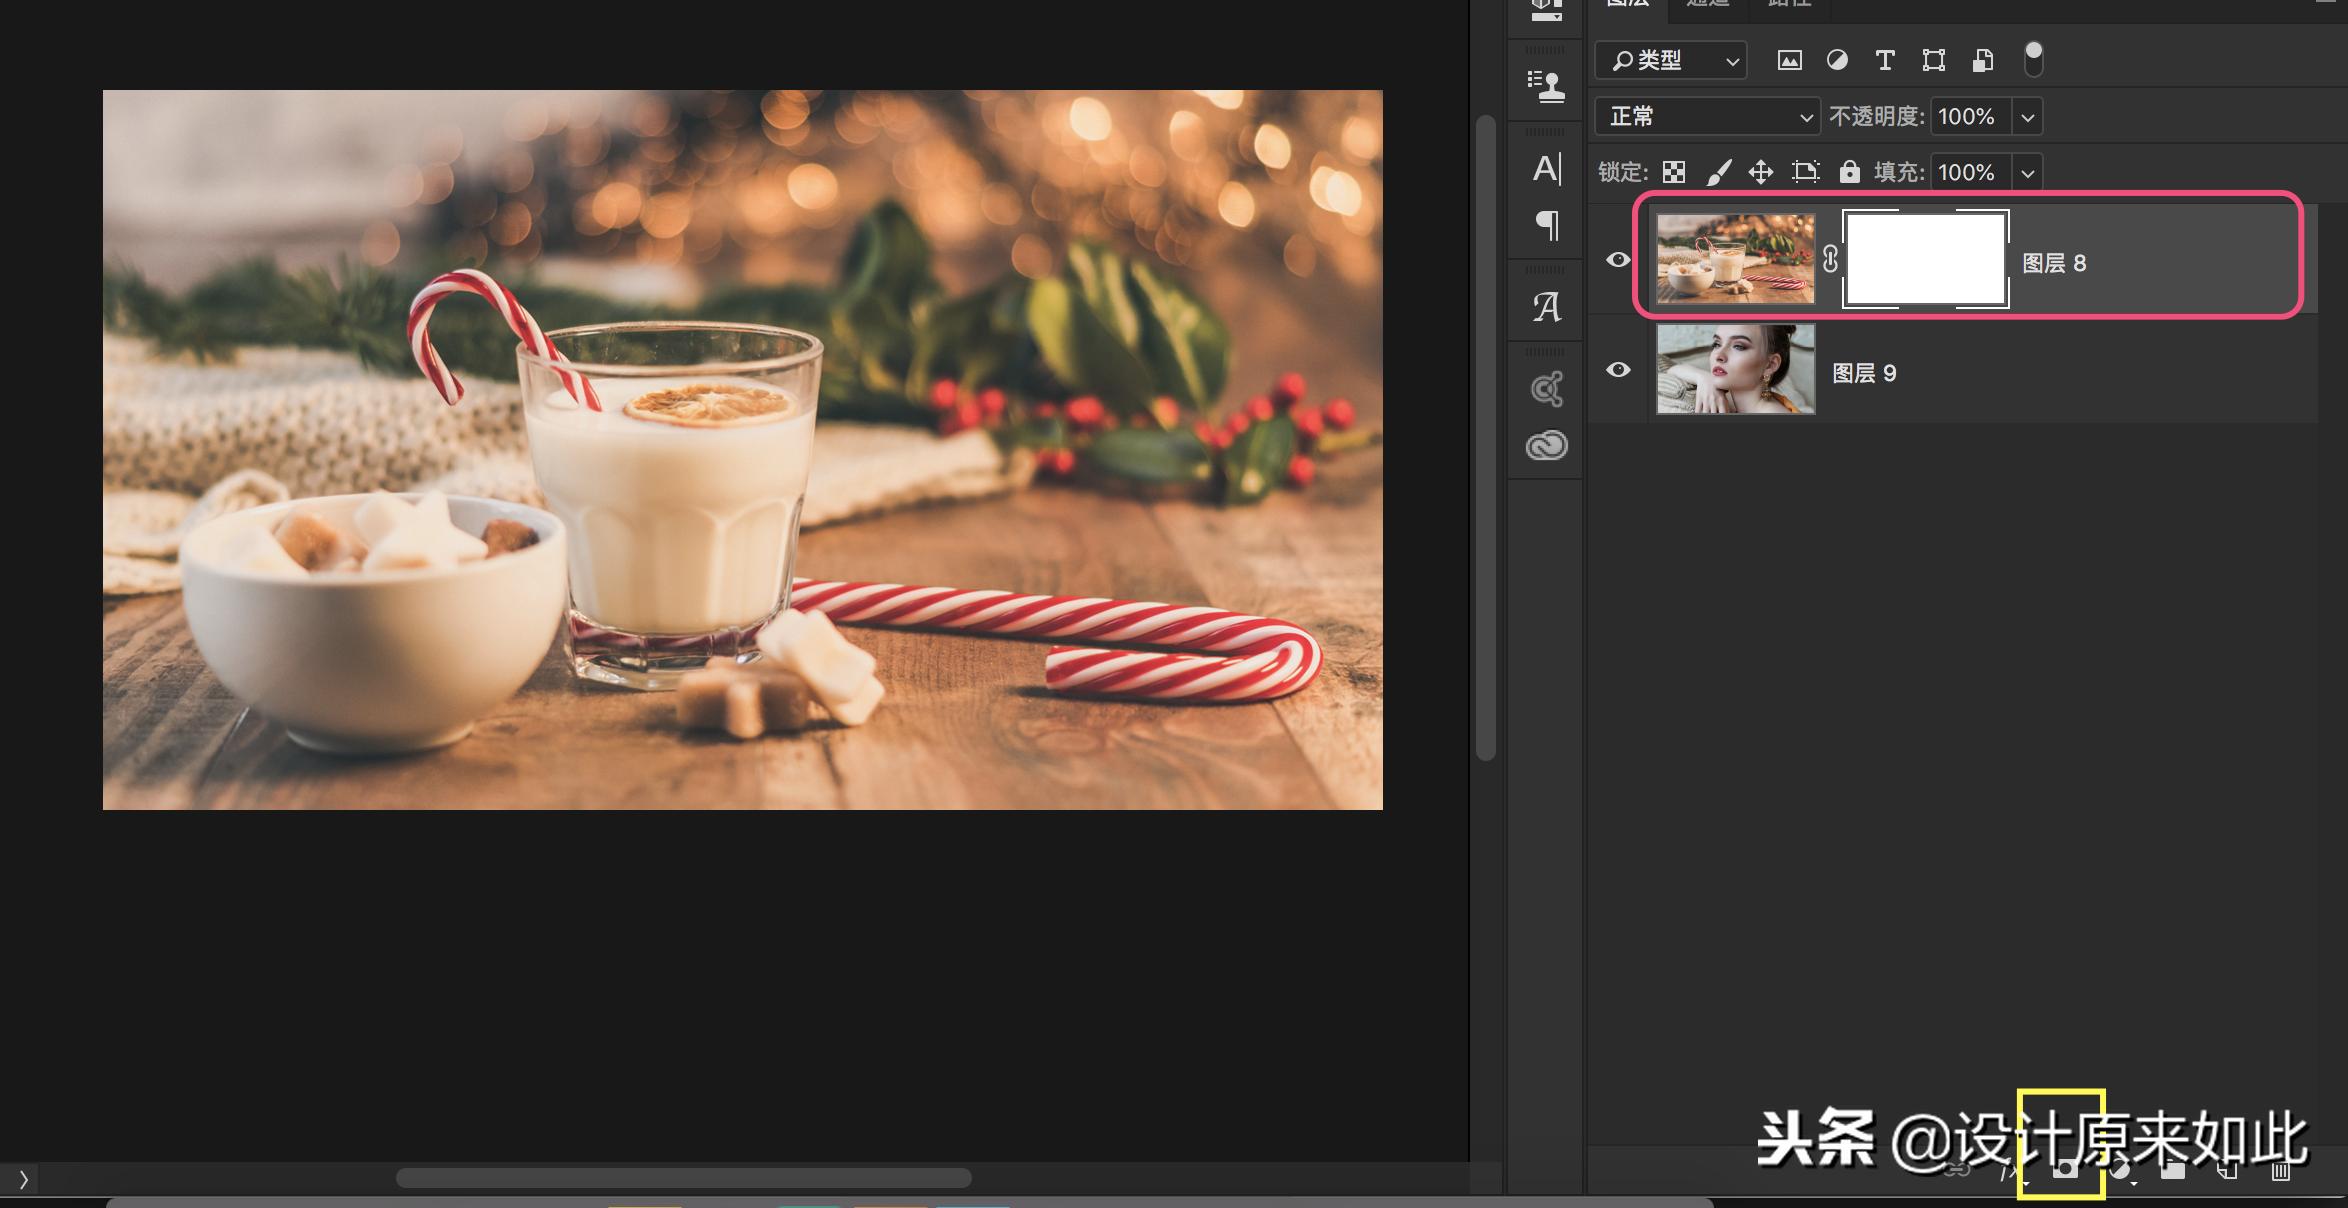The height and width of the screenshot is (1208, 2348).
Task: Open the Character panel icon
Action: (1547, 168)
